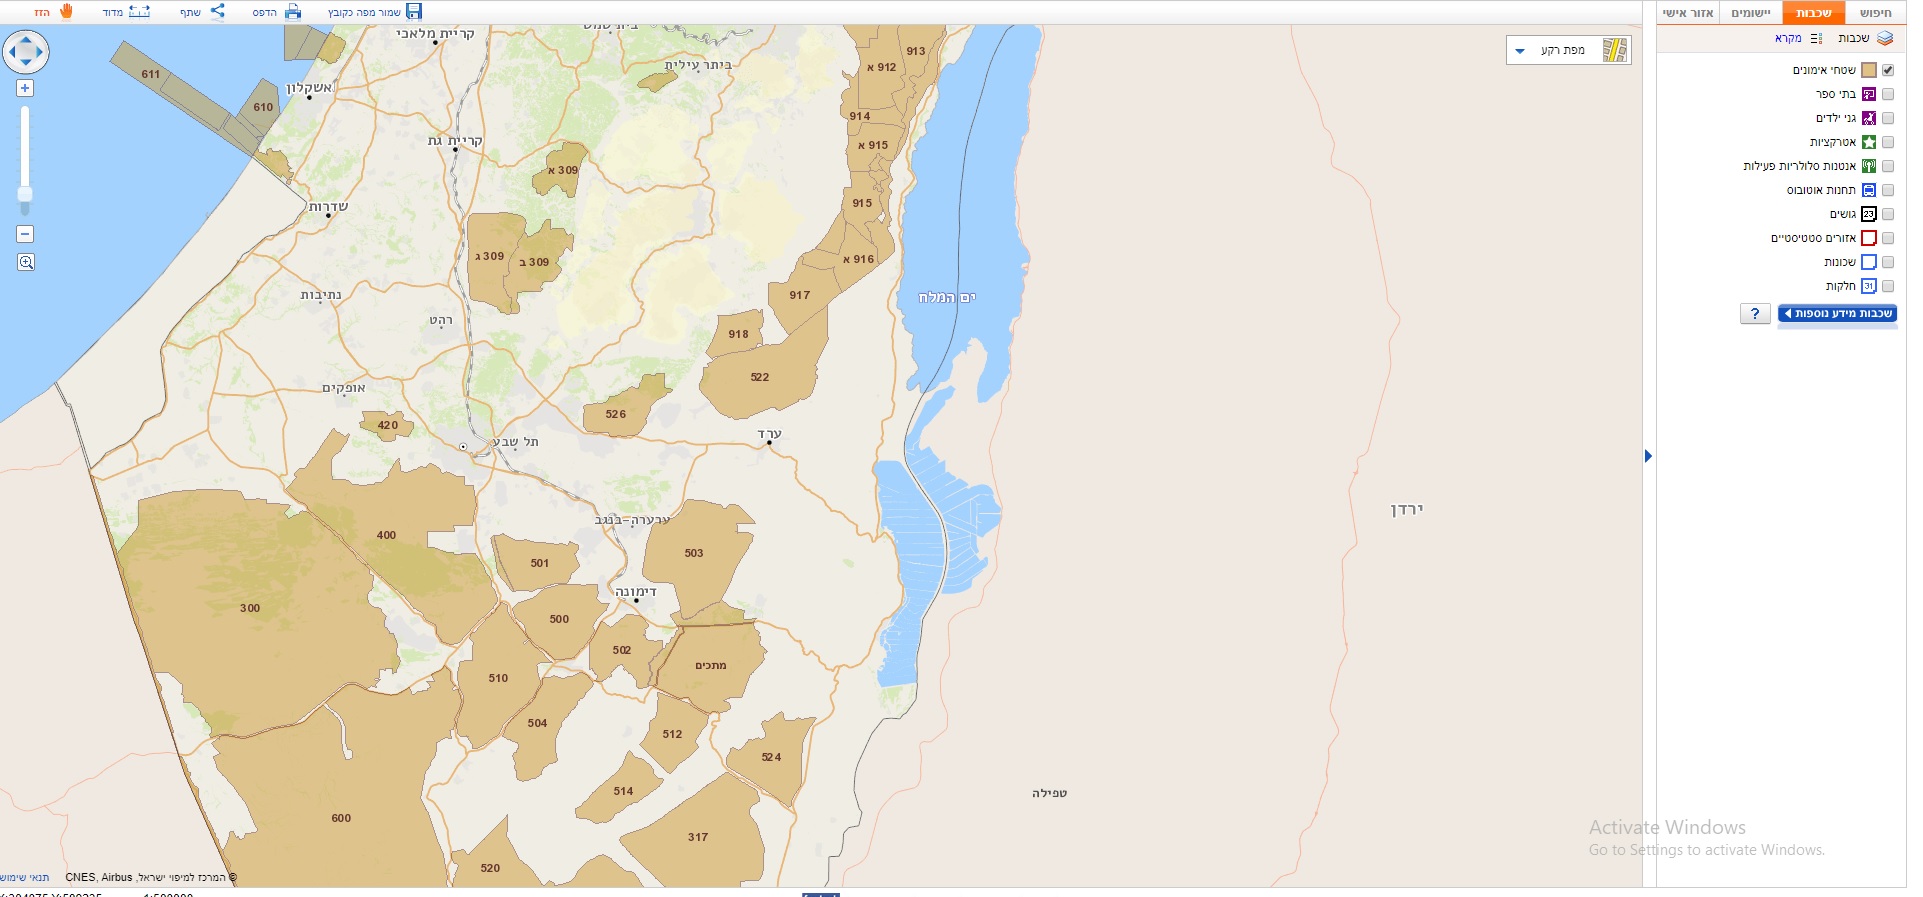Screen dimensions: 1923x897
Task: Switch to the יישומים tab
Action: point(1750,13)
